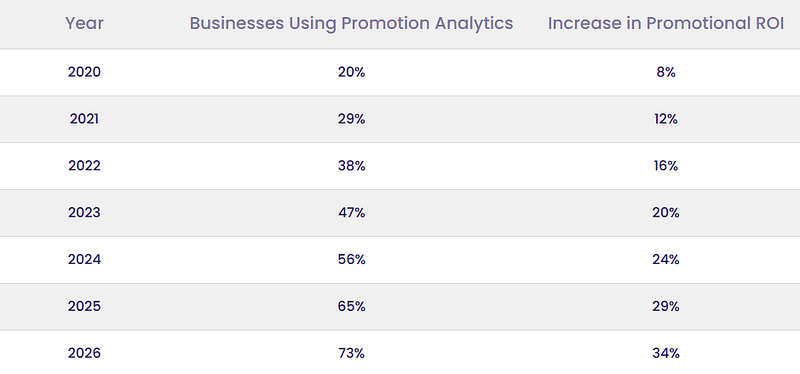Screen dimensions: 800x374
Task: Select the 29% analytics usage value
Action: click(x=352, y=119)
